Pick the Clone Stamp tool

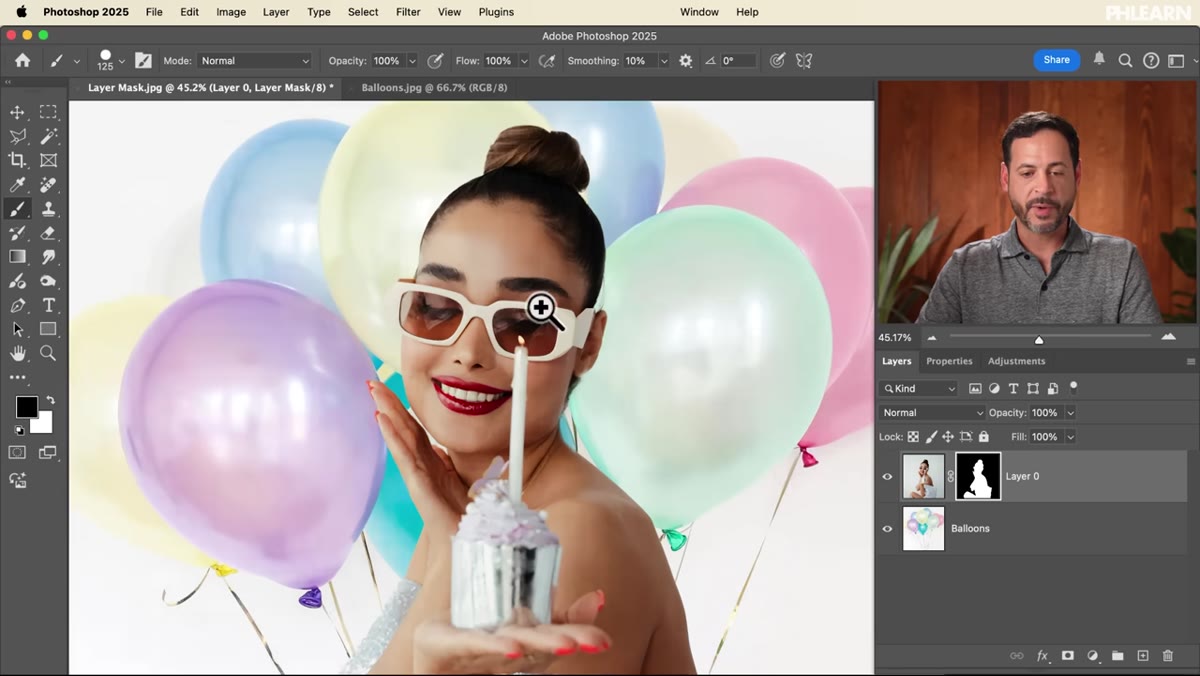48,209
